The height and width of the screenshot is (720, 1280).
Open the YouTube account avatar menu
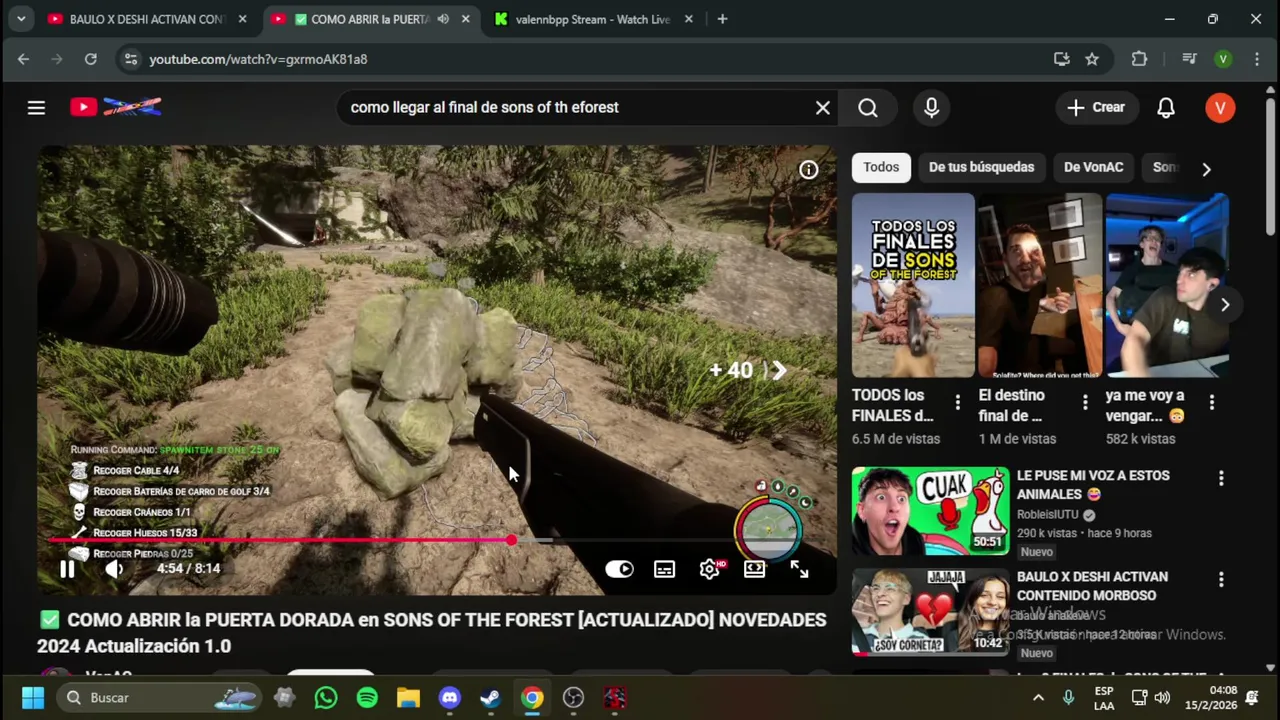(x=1220, y=107)
